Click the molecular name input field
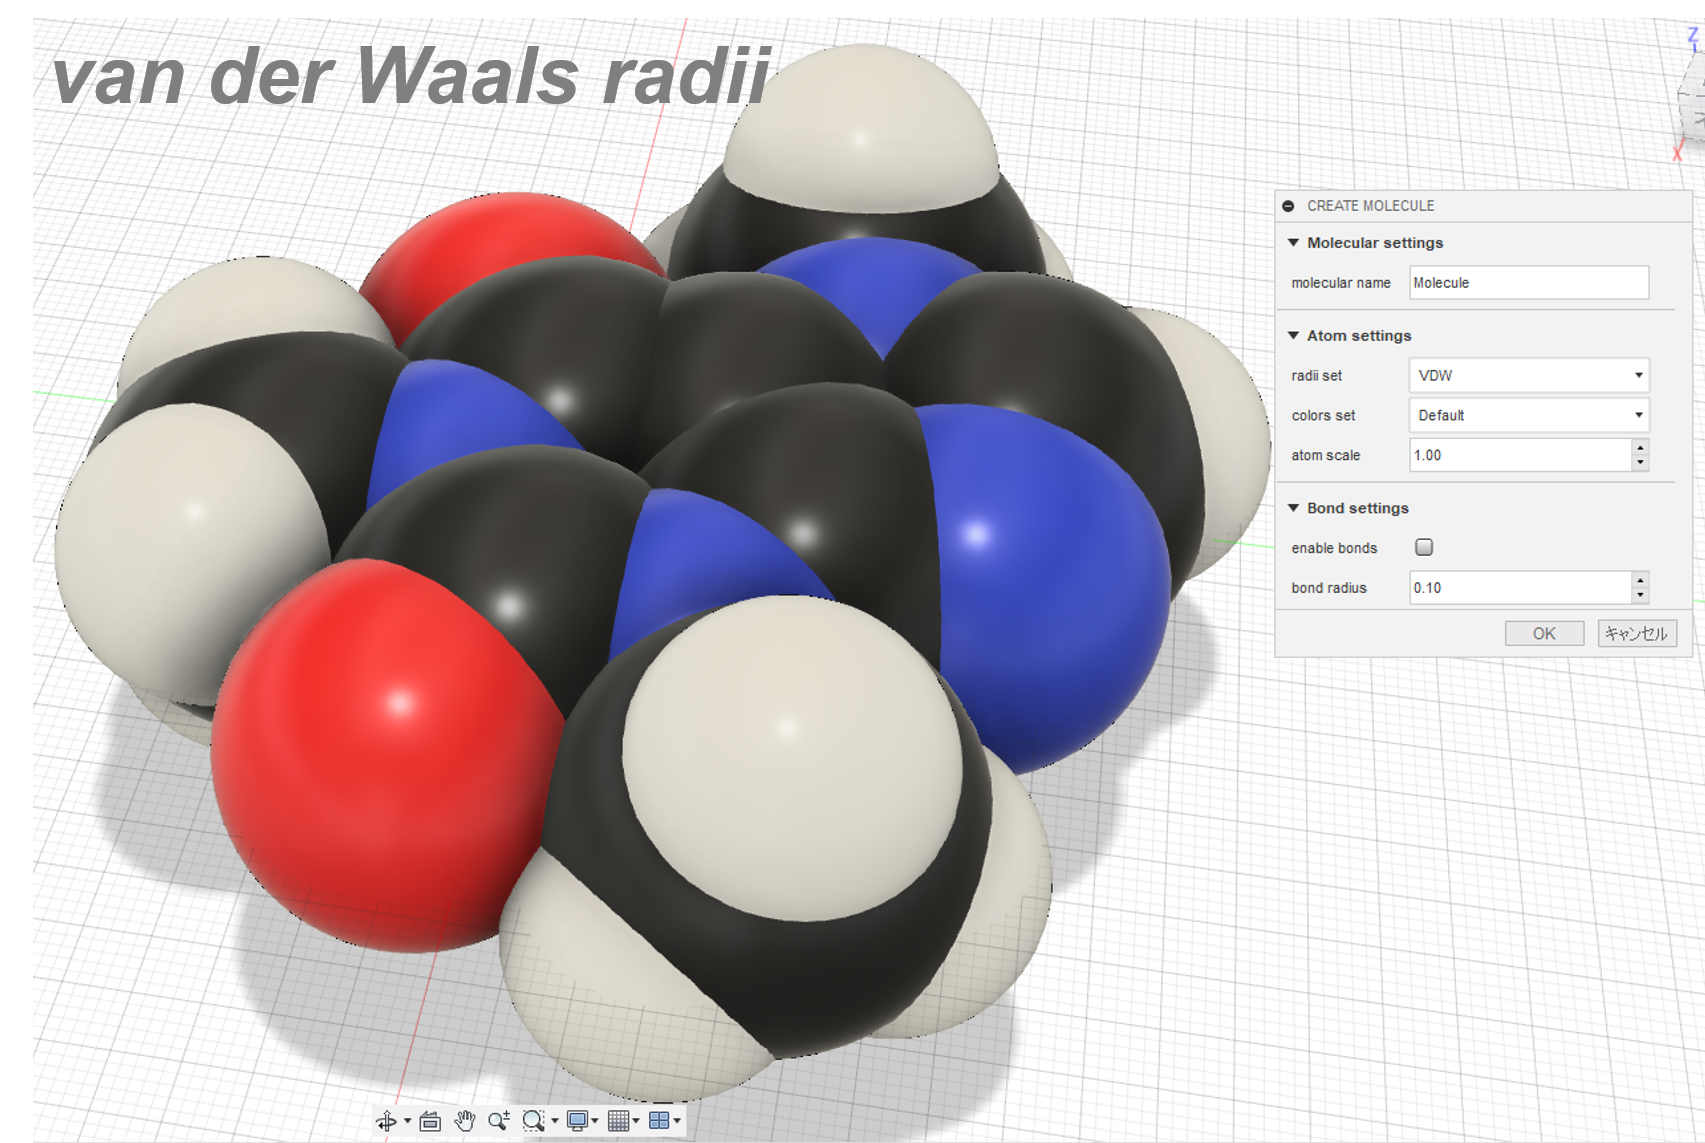1705x1143 pixels. 1528,283
